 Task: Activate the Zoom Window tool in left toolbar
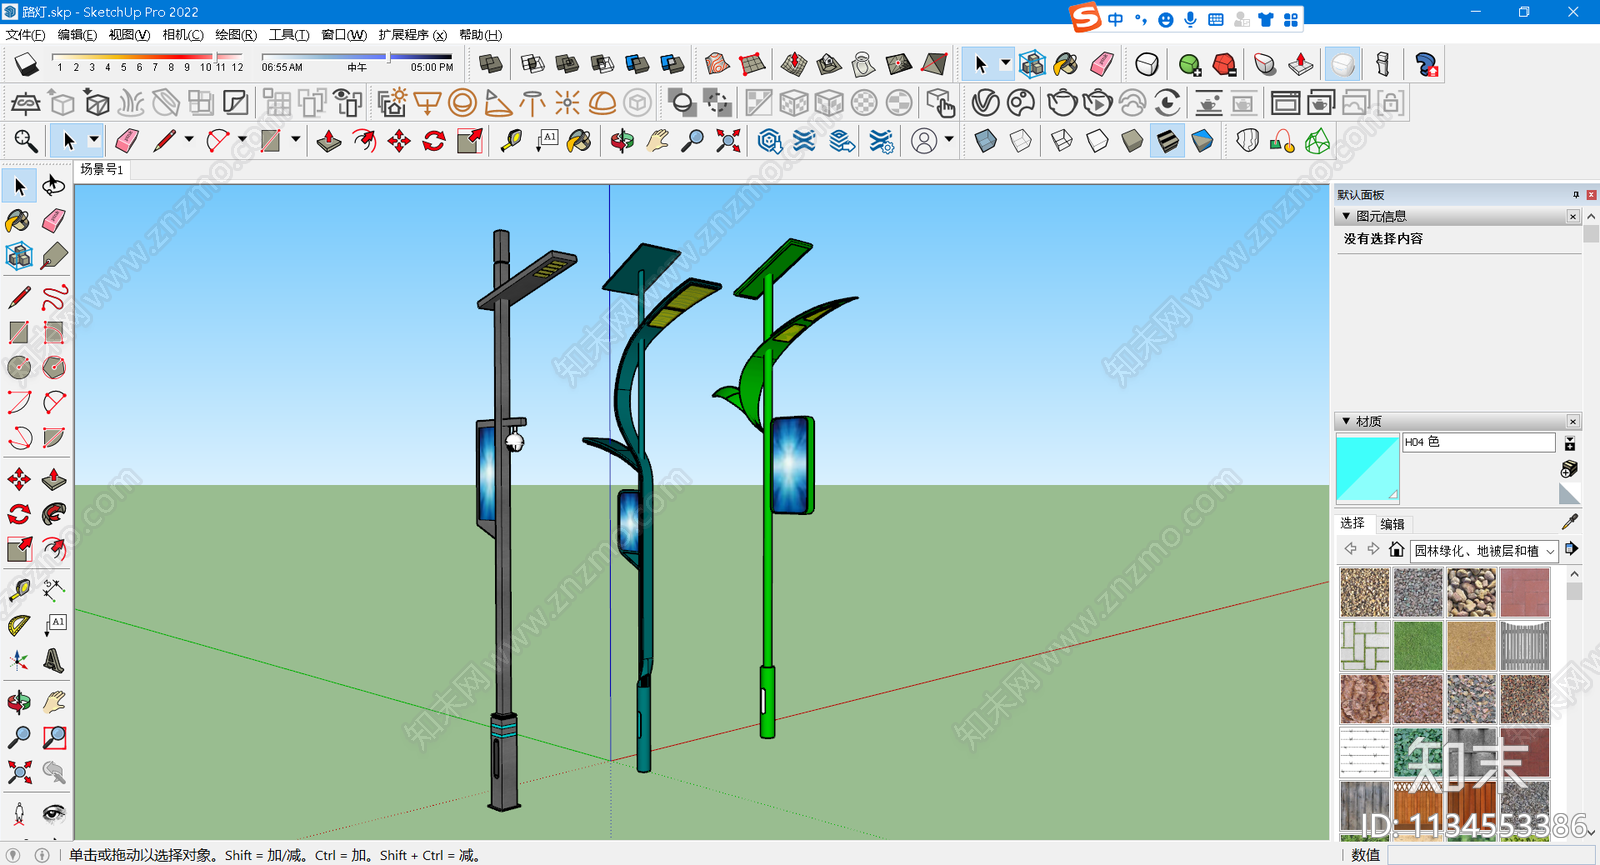54,737
